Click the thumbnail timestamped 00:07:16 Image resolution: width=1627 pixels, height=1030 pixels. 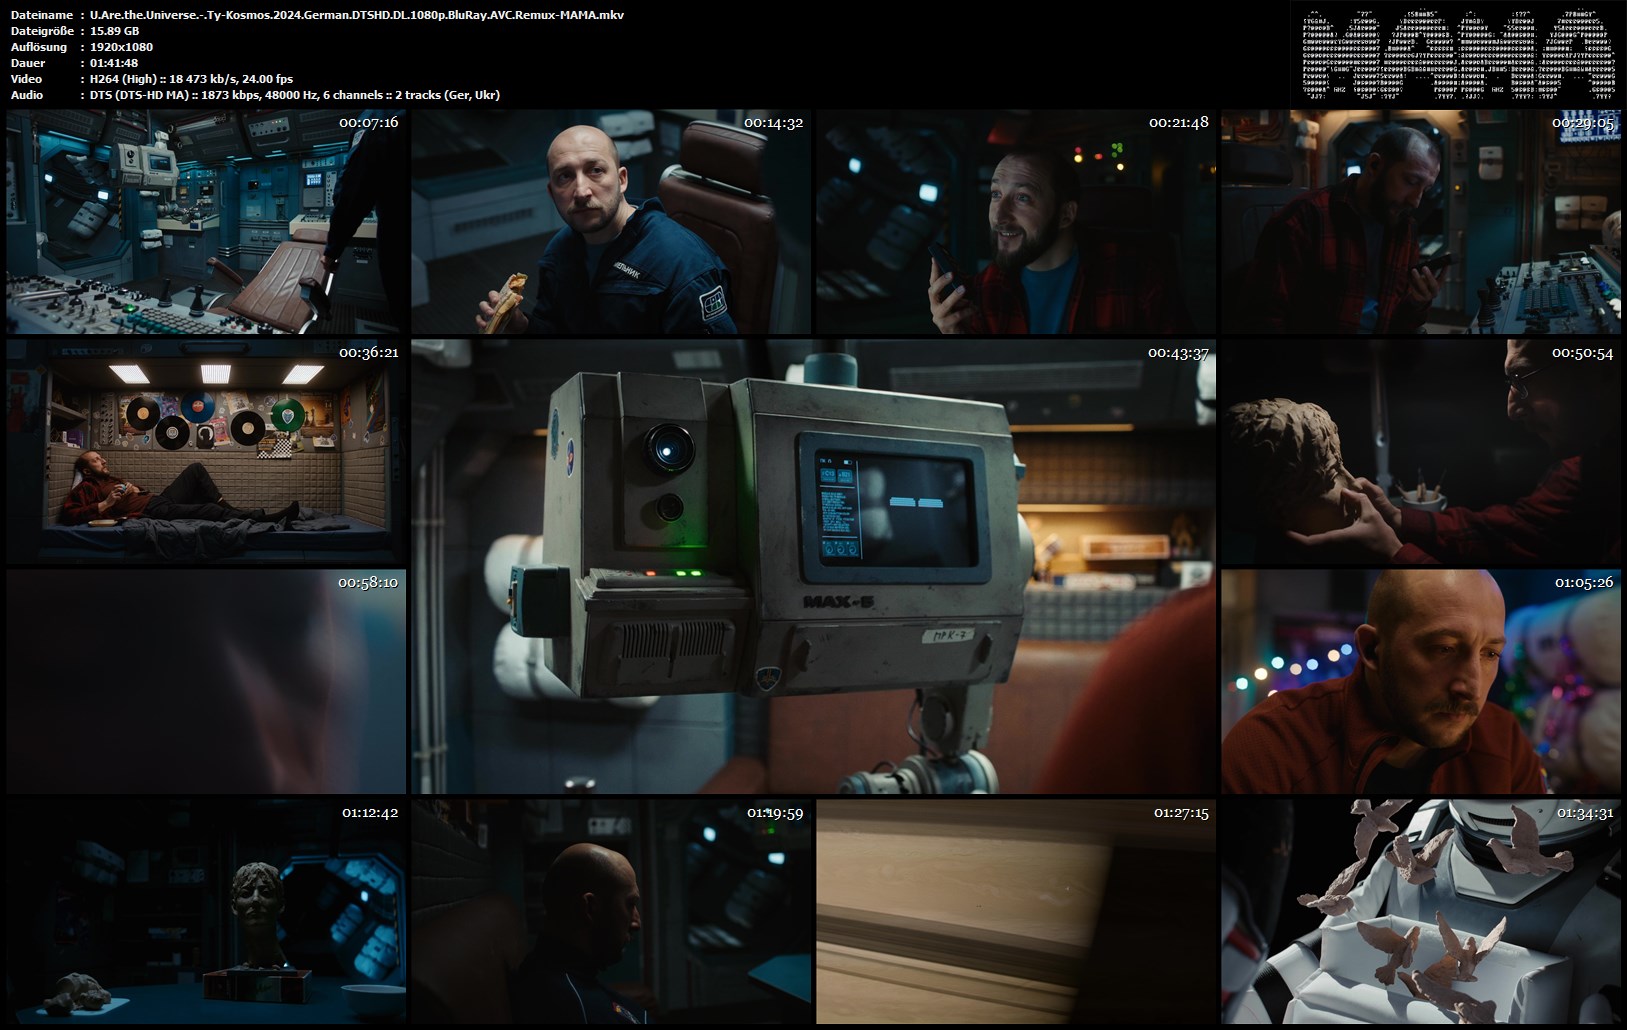click(206, 222)
